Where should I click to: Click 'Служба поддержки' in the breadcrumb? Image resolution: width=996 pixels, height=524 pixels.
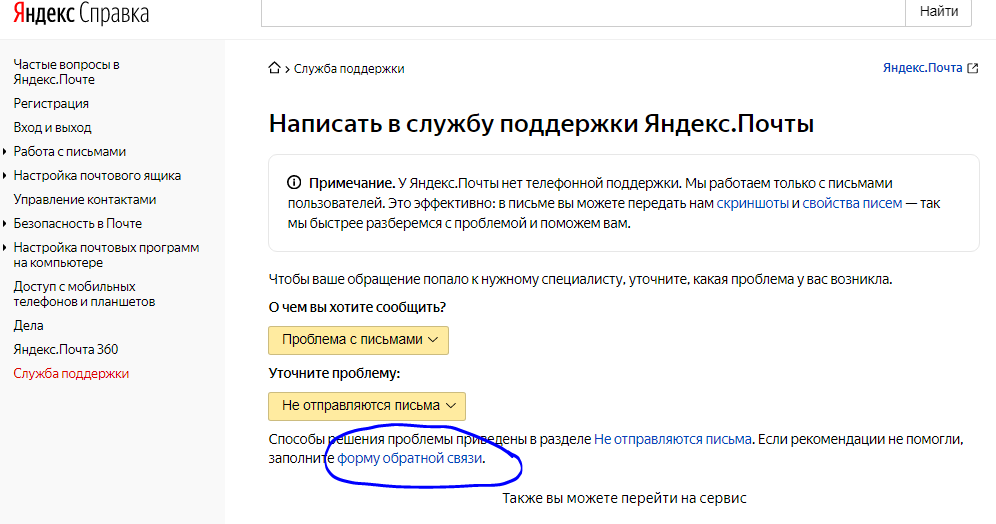[349, 69]
